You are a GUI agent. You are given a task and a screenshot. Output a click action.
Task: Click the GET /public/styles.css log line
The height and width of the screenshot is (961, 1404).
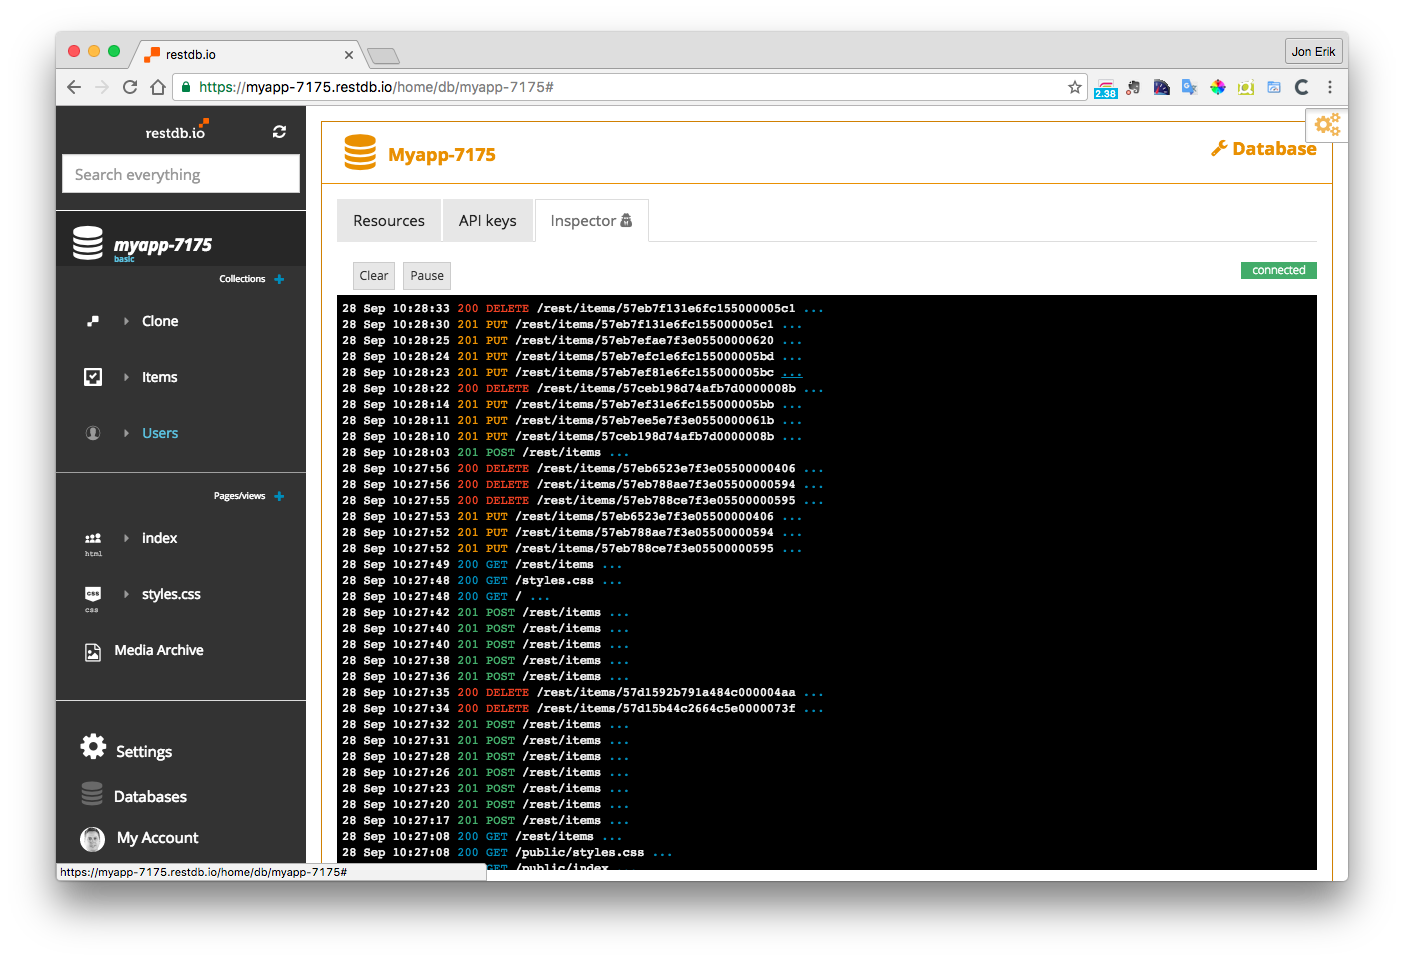[x=507, y=853]
